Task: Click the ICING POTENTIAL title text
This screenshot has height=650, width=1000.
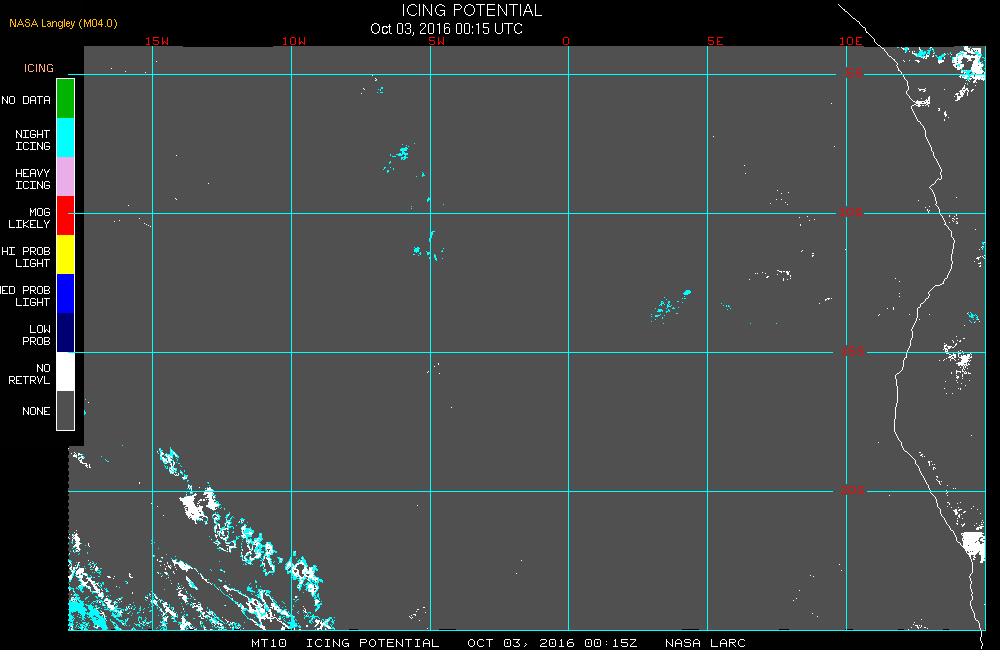Action: click(471, 10)
